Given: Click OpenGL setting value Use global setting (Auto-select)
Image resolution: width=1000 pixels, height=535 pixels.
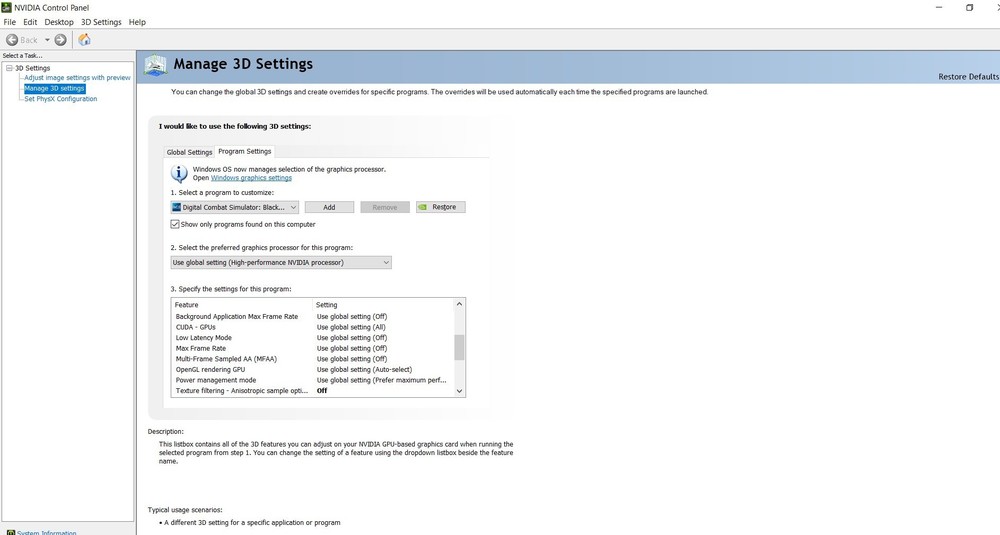Looking at the screenshot, I should coord(364,370).
